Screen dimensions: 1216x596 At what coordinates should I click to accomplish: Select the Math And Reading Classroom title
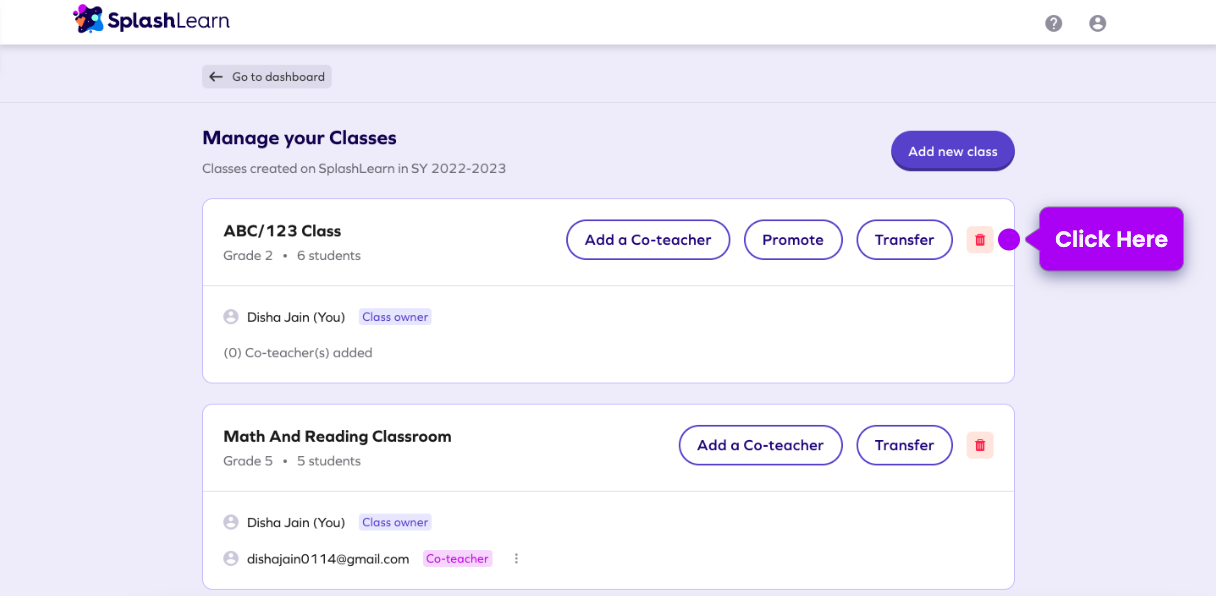coord(337,436)
